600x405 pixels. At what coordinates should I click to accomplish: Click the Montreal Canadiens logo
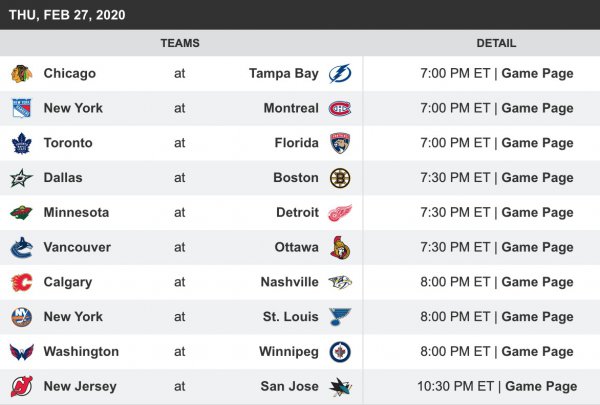click(x=340, y=108)
